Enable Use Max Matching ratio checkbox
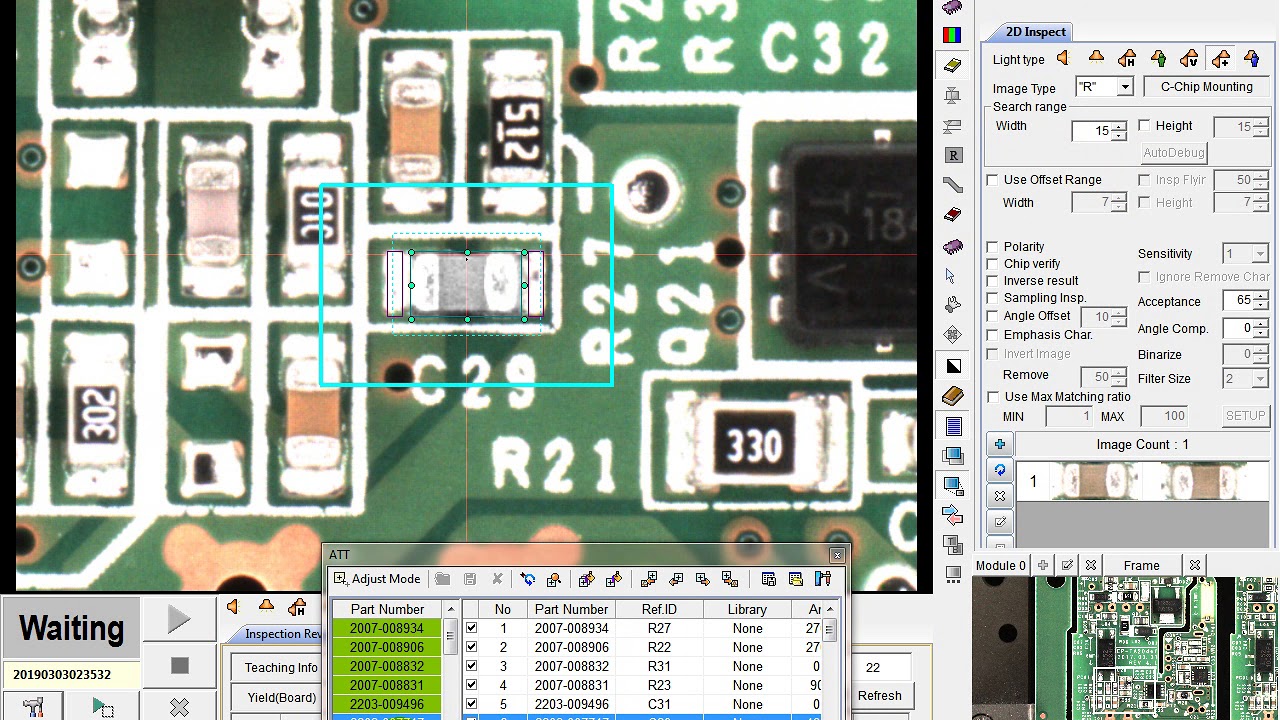The width and height of the screenshot is (1280, 720). [x=992, y=397]
